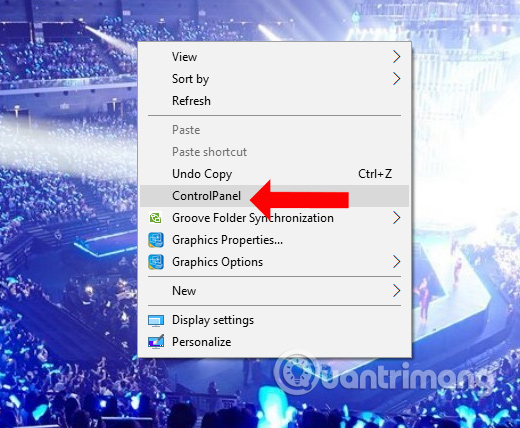The image size is (520, 428).
Task: Expand the Graphics Options submenu arrow
Action: [x=396, y=262]
